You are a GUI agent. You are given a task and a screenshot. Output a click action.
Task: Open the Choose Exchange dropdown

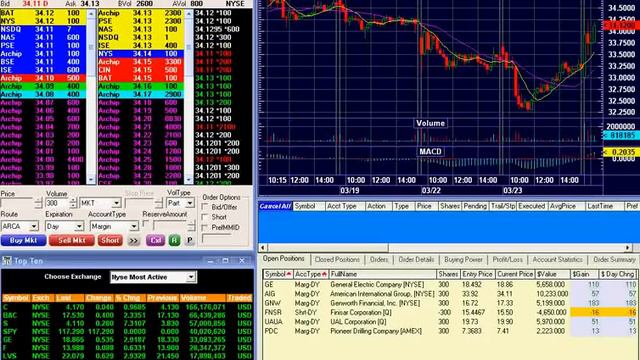coord(191,277)
